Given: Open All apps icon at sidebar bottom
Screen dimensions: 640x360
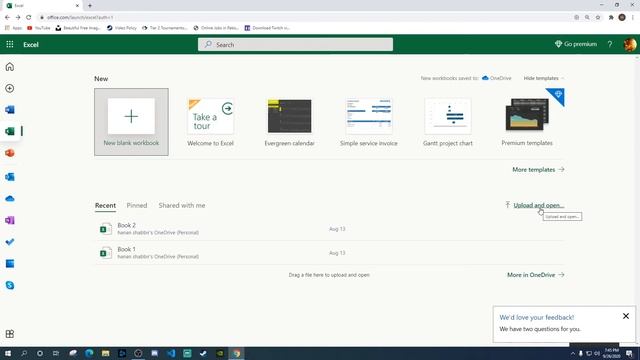Looking at the screenshot, I should click(x=10, y=334).
